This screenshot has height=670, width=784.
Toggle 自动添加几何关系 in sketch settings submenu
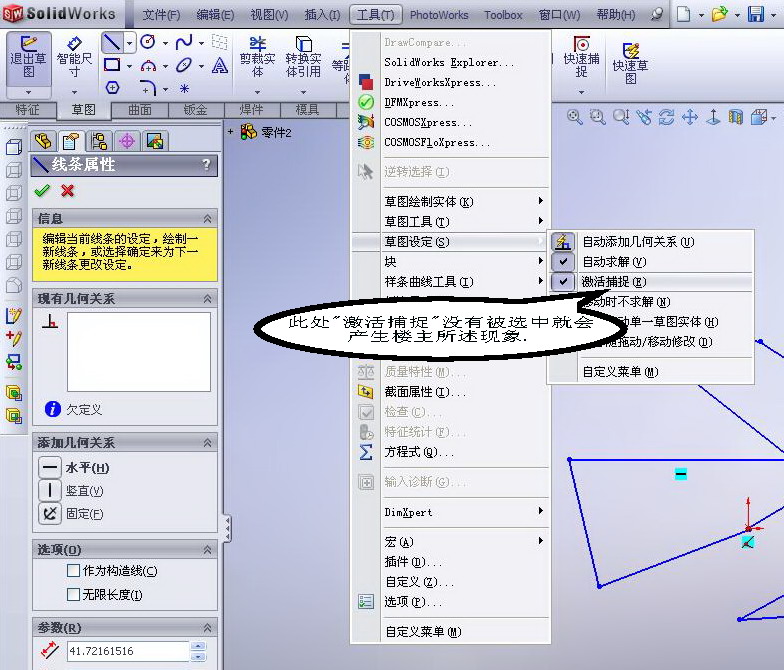(x=650, y=242)
